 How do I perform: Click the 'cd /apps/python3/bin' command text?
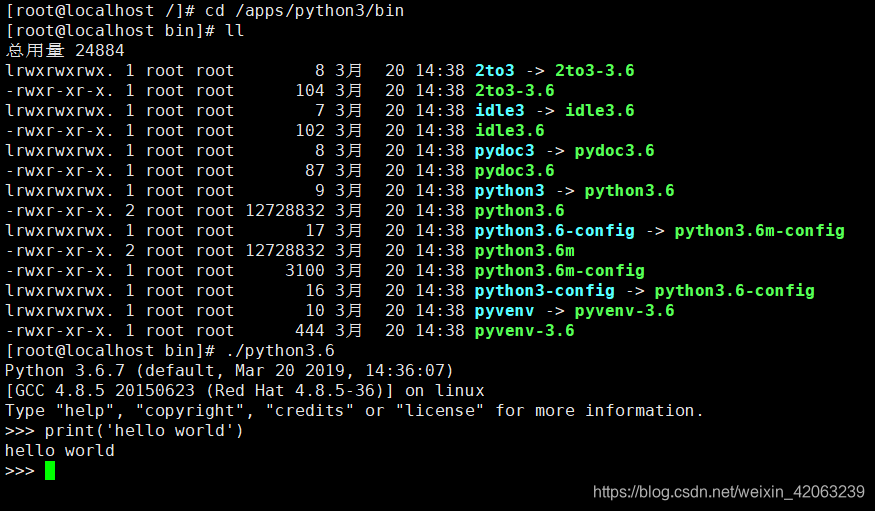click(304, 11)
